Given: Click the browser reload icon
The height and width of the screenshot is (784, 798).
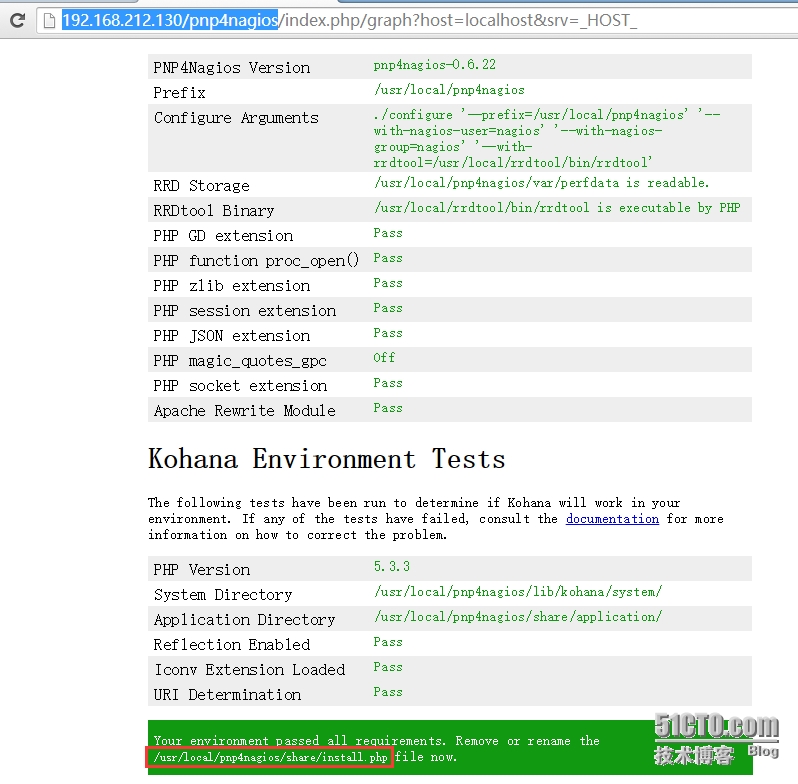Looking at the screenshot, I should coord(18,20).
